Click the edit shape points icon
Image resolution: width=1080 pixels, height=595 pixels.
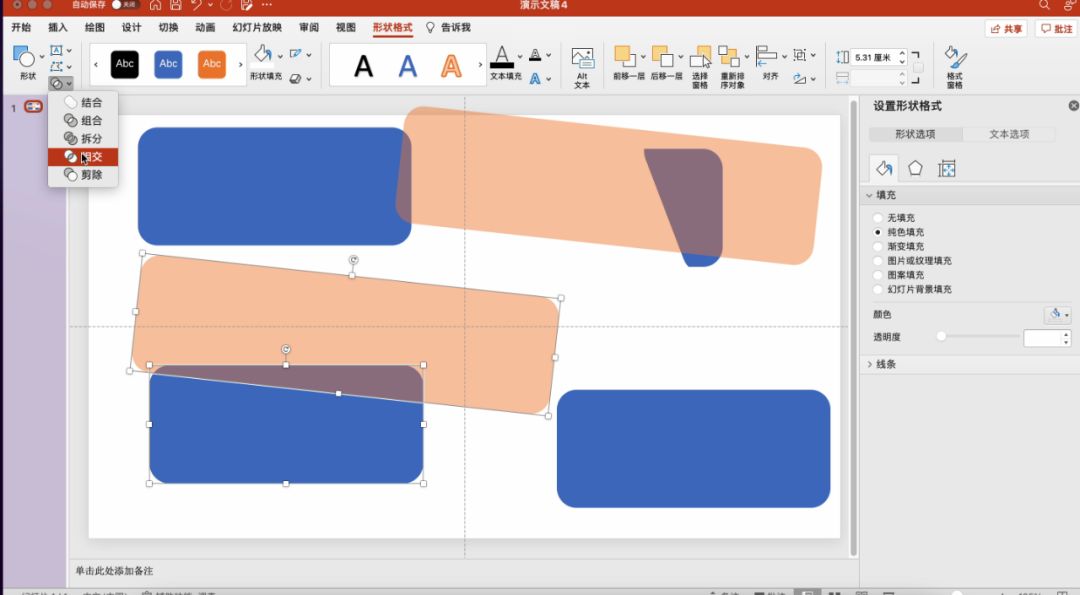56,66
